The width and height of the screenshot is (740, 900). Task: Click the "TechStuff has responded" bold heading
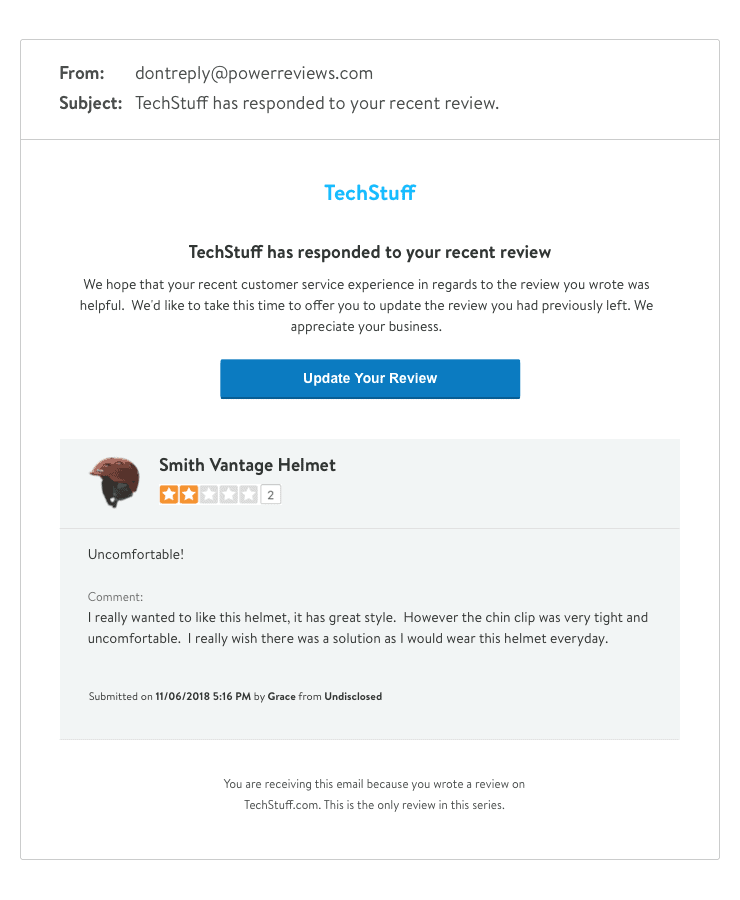point(370,252)
